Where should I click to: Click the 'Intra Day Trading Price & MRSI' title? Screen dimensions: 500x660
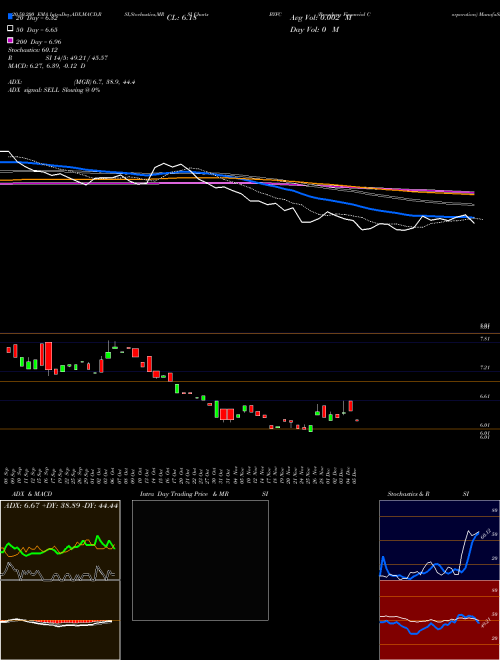click(x=205, y=494)
